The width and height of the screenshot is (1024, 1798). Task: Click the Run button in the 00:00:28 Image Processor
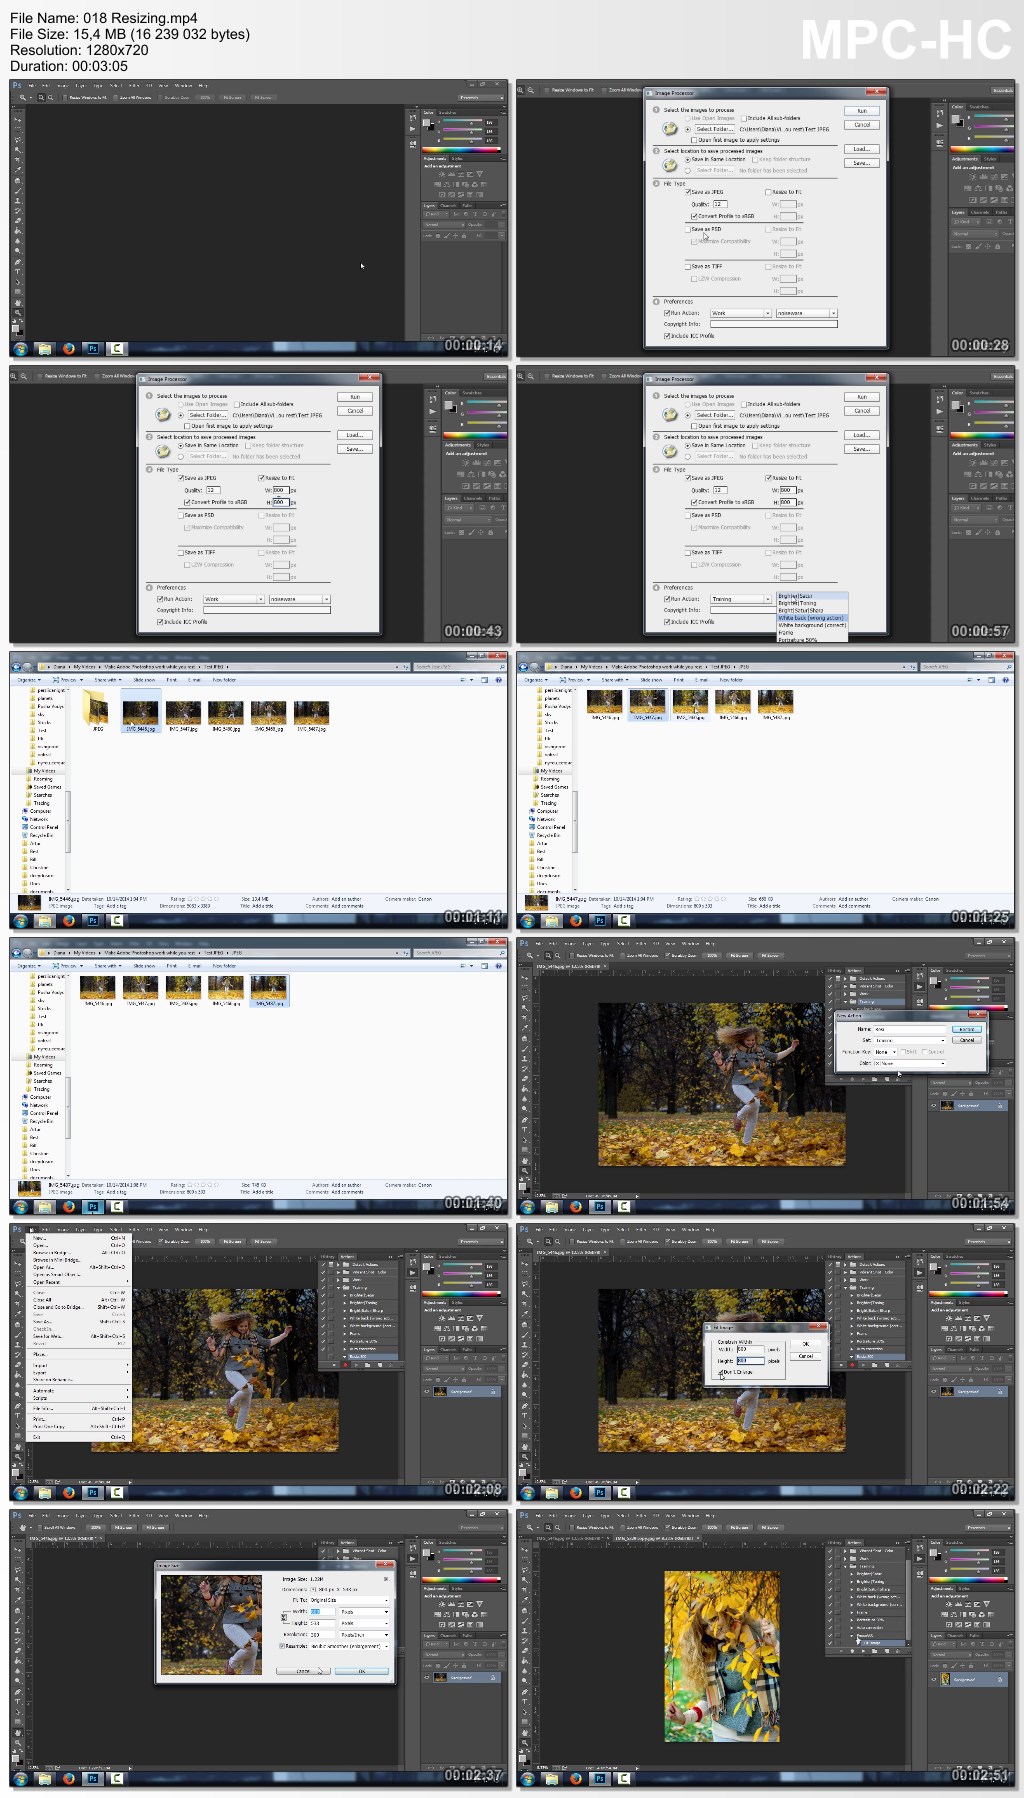click(x=862, y=111)
